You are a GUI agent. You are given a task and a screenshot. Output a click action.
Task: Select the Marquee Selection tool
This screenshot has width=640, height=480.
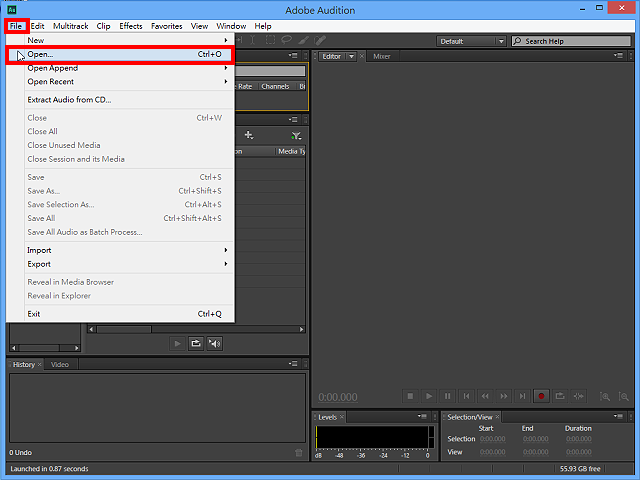270,40
